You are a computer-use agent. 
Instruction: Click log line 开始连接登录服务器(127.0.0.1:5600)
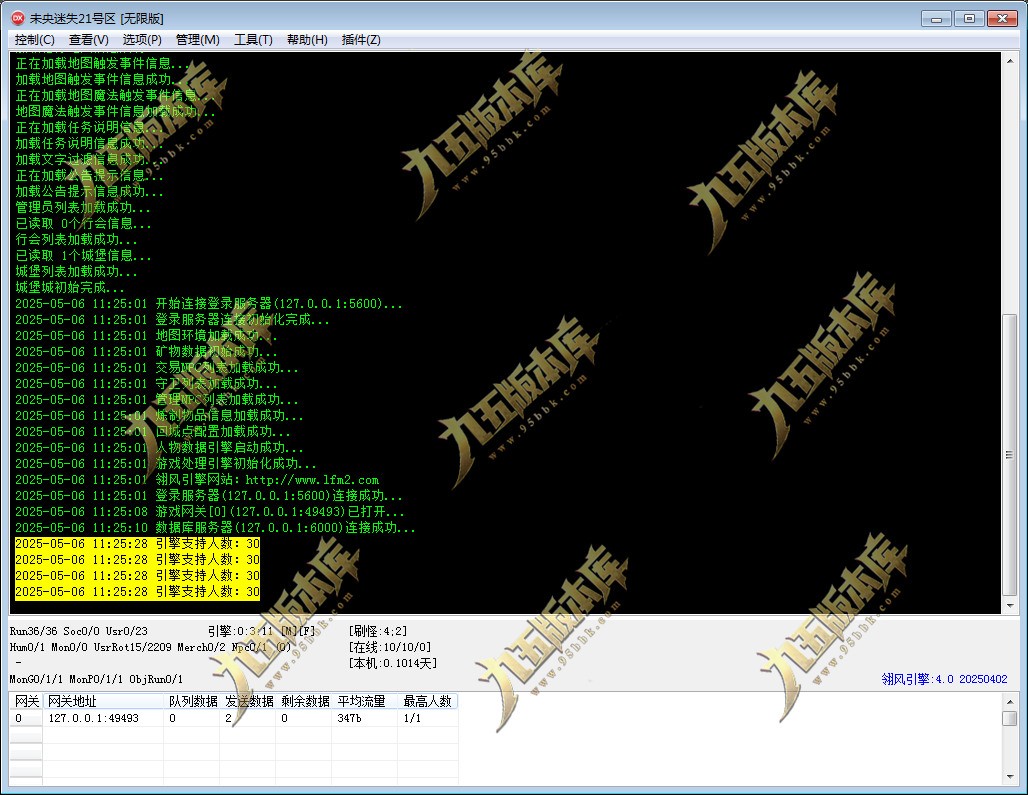click(208, 303)
